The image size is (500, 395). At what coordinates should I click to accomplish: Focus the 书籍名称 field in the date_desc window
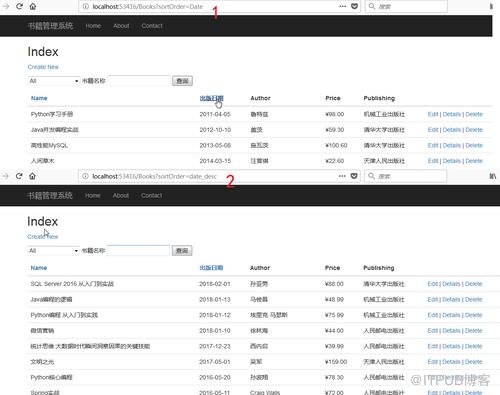point(139,250)
